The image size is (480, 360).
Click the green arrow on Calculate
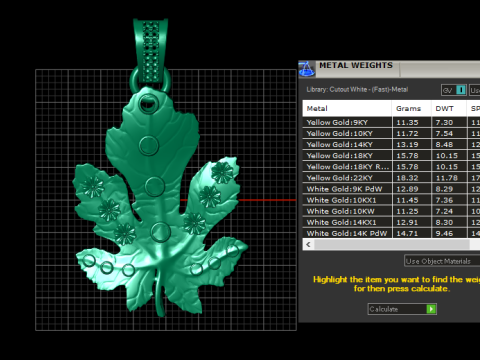click(x=431, y=309)
